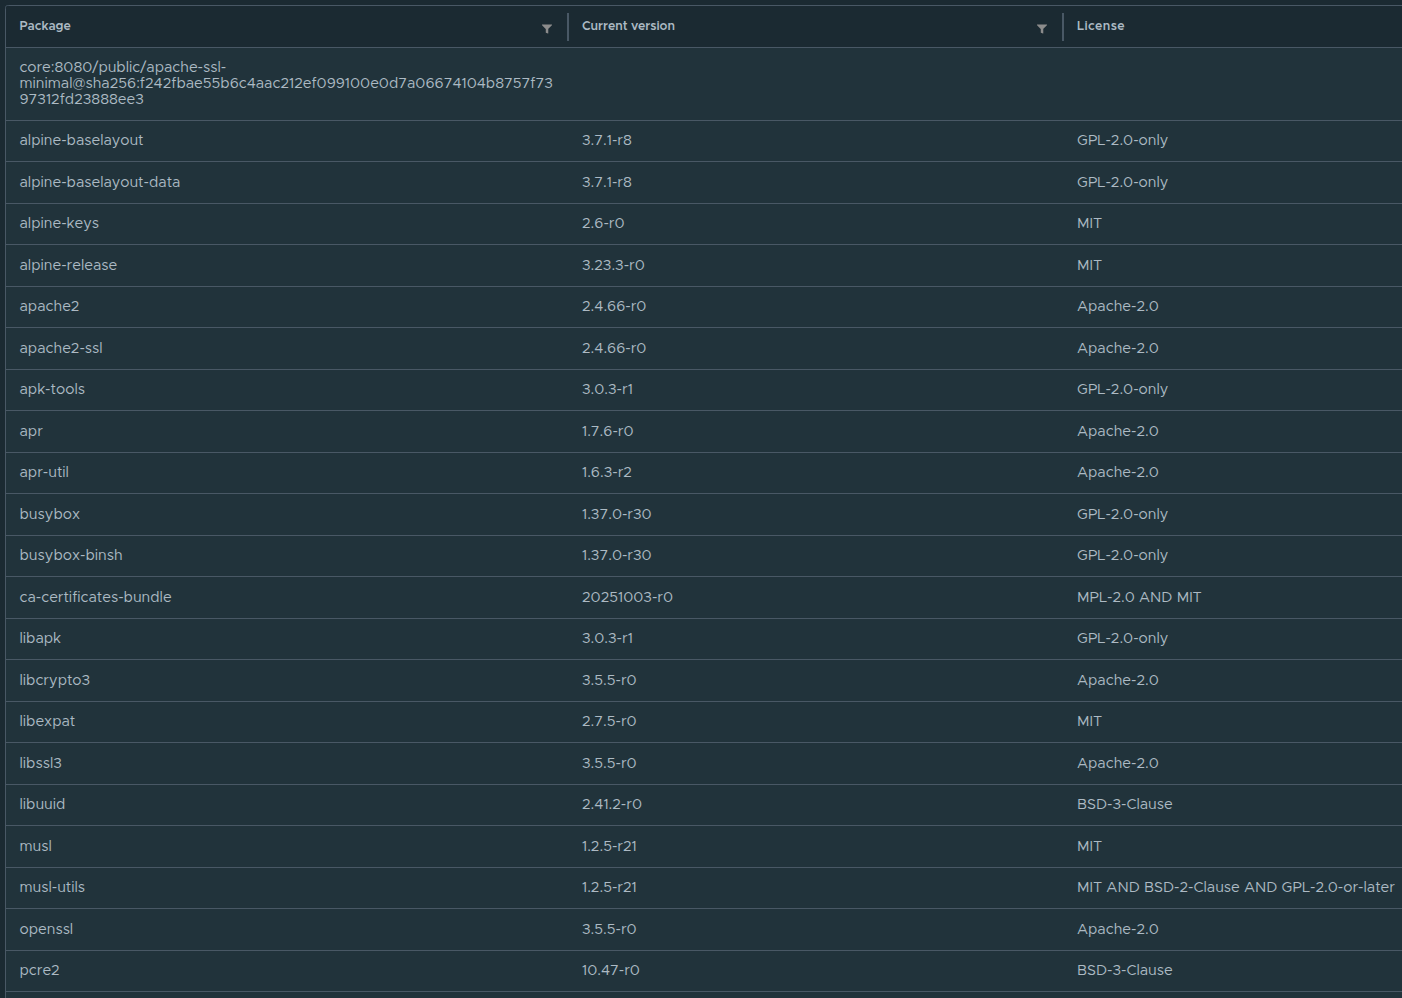Click the openssl version 3.5.5-r0 cell

coord(609,930)
